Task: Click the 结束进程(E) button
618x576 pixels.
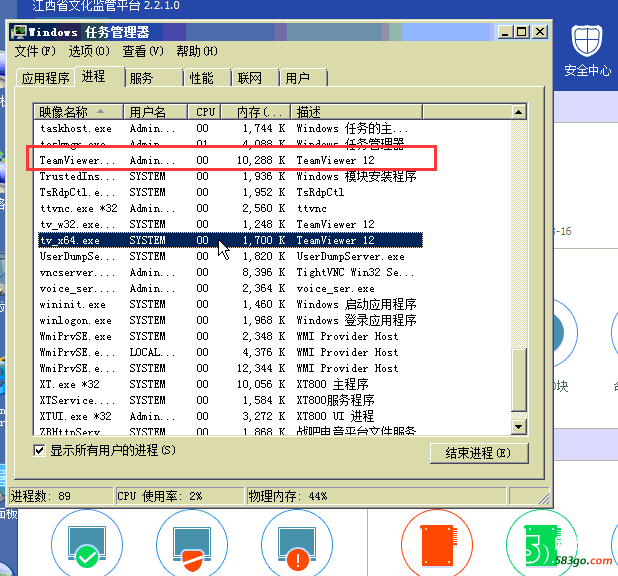Action: click(478, 453)
